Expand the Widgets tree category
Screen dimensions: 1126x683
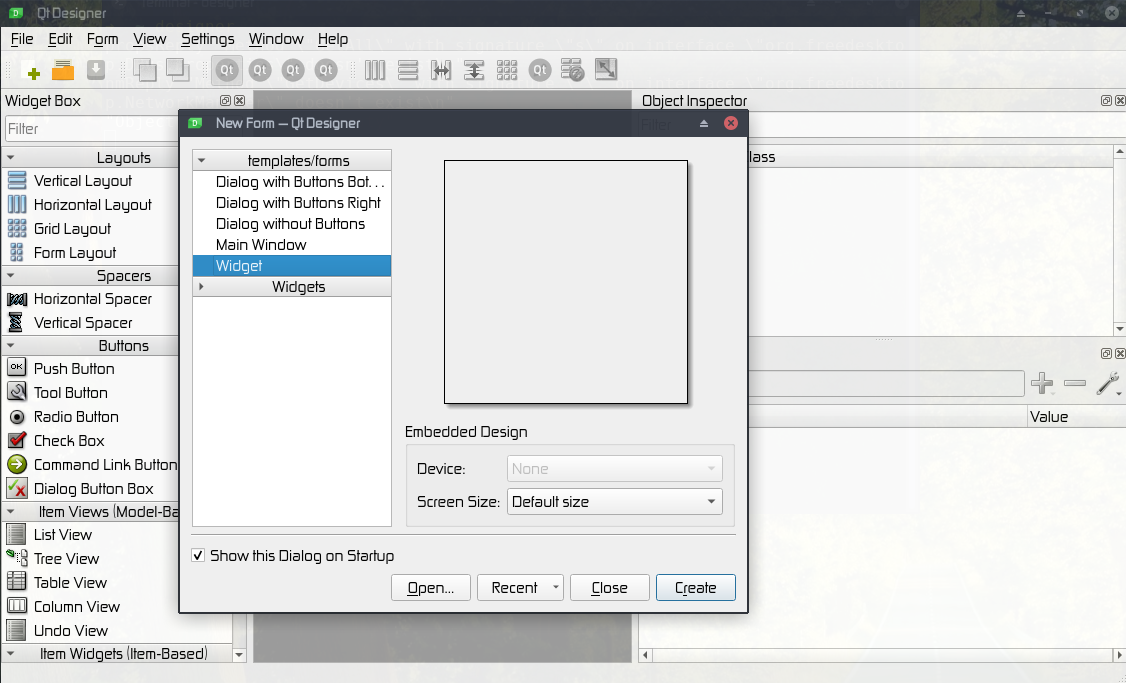coord(201,287)
